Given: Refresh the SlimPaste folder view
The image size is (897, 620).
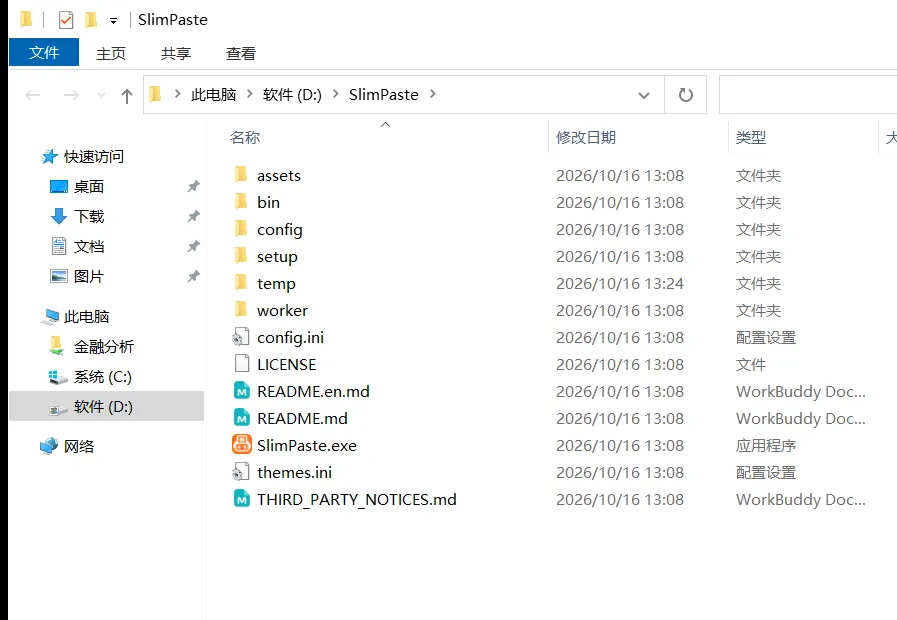Looking at the screenshot, I should pos(685,94).
